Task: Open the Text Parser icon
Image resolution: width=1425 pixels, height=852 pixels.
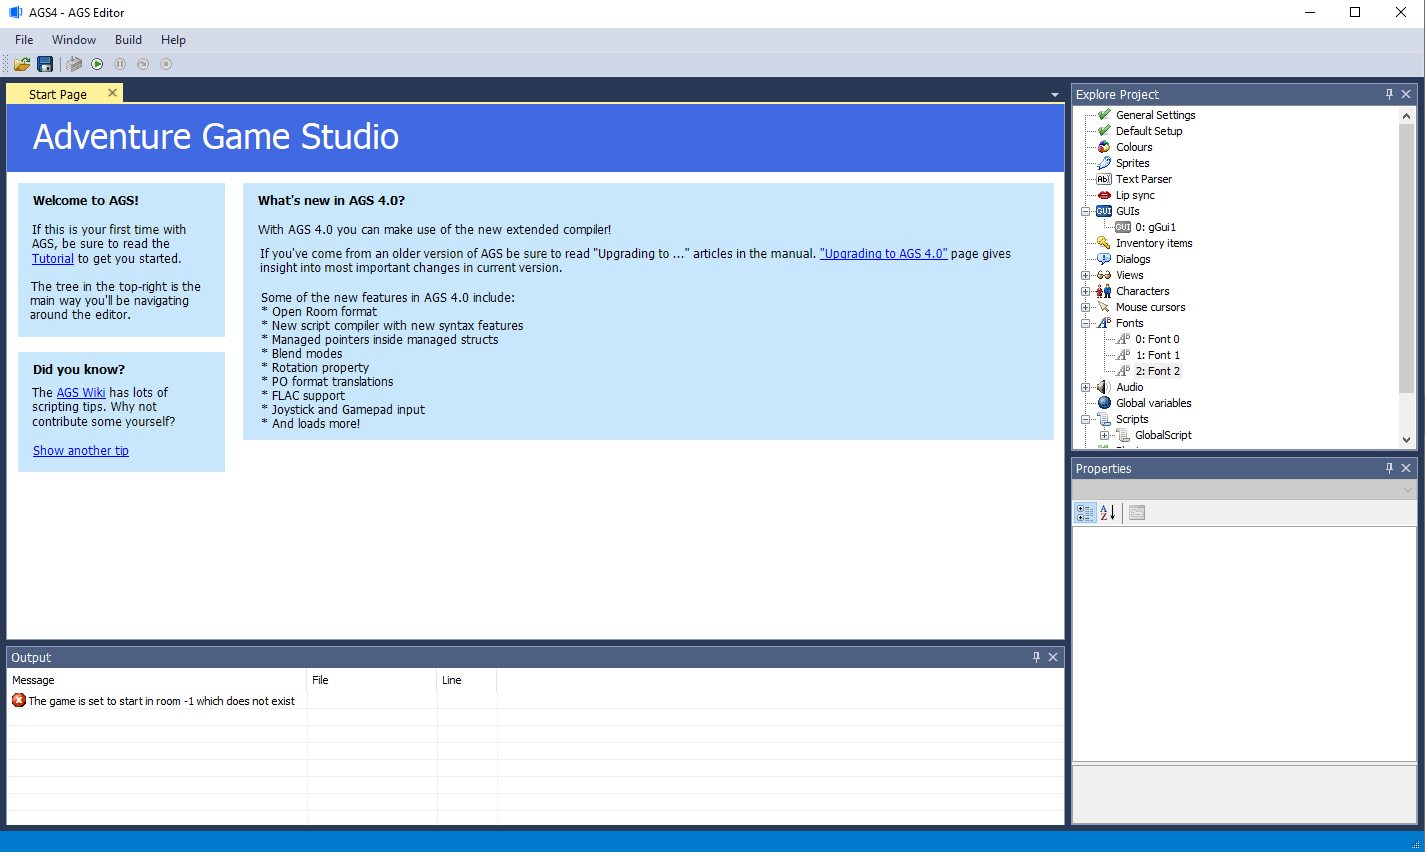Action: [1104, 179]
